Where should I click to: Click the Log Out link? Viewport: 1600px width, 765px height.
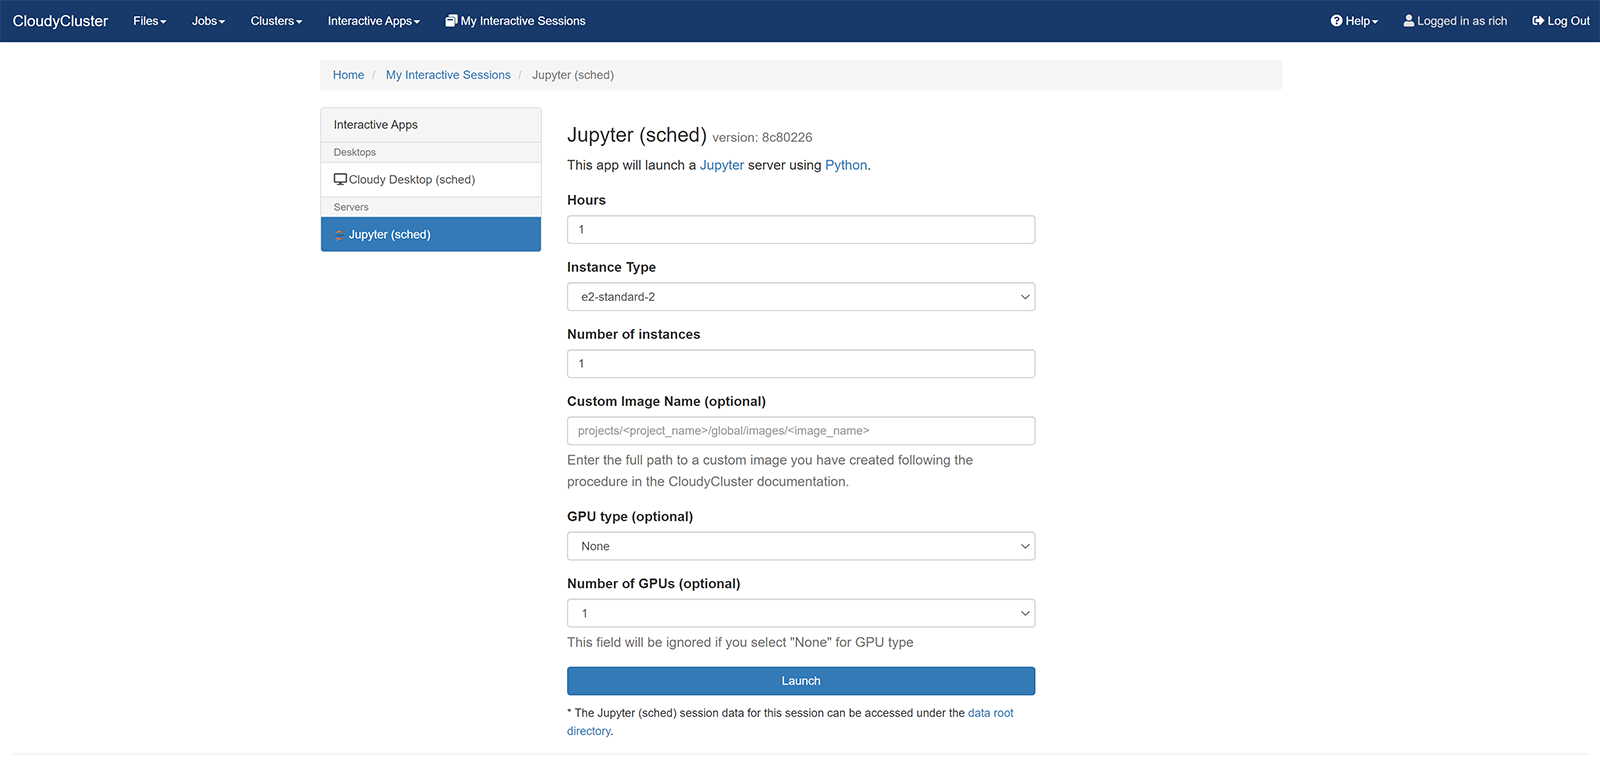1561,21
